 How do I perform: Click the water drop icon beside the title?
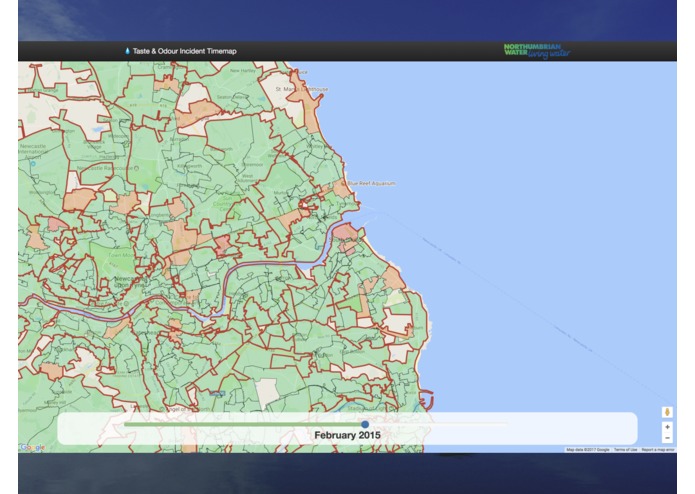[x=127, y=51]
